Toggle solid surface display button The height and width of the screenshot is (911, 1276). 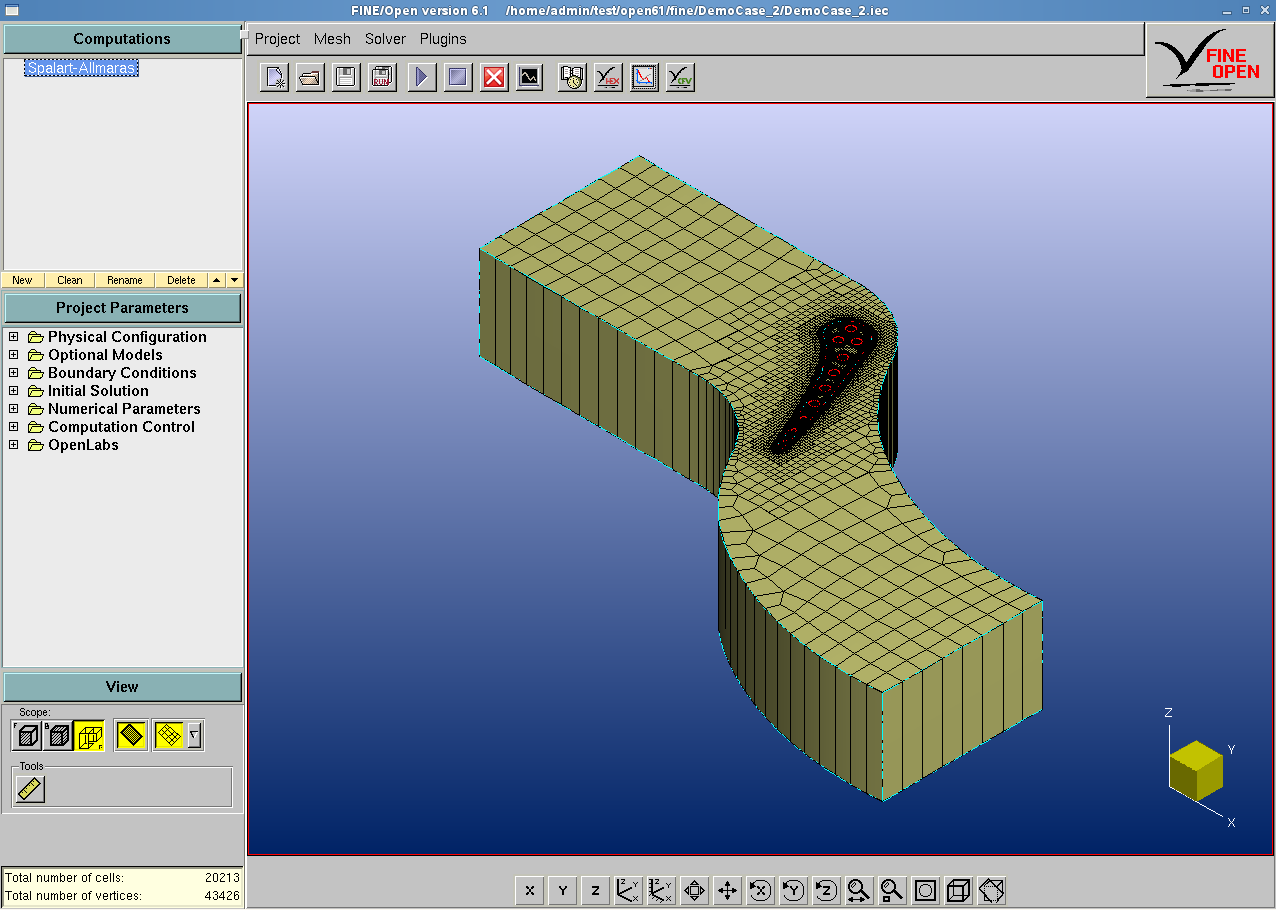pos(131,735)
